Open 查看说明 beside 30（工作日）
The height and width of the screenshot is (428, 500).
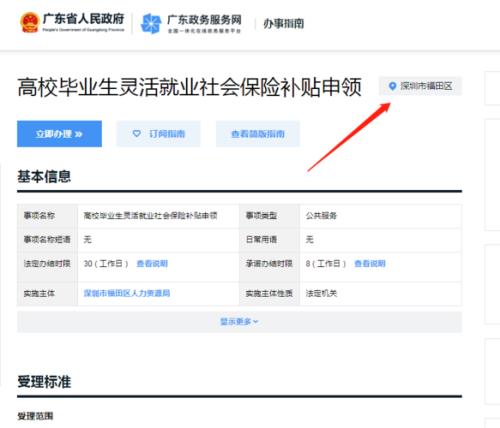[152, 264]
